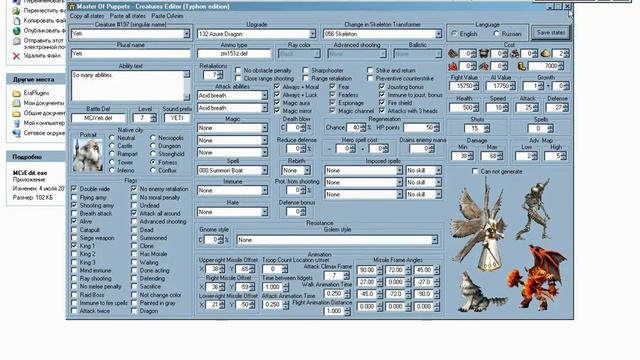This screenshot has height=360, width=640.
Task: Click the Ability text scrollbar
Action: point(187,86)
